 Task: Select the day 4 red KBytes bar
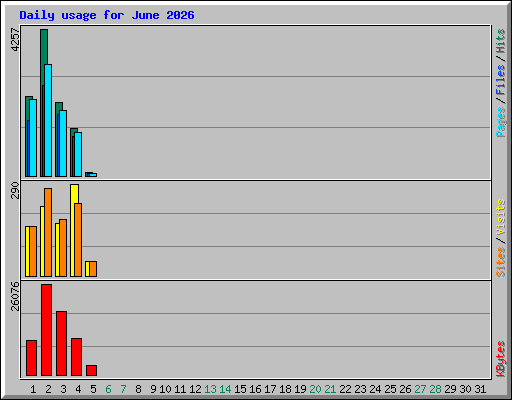77,357
